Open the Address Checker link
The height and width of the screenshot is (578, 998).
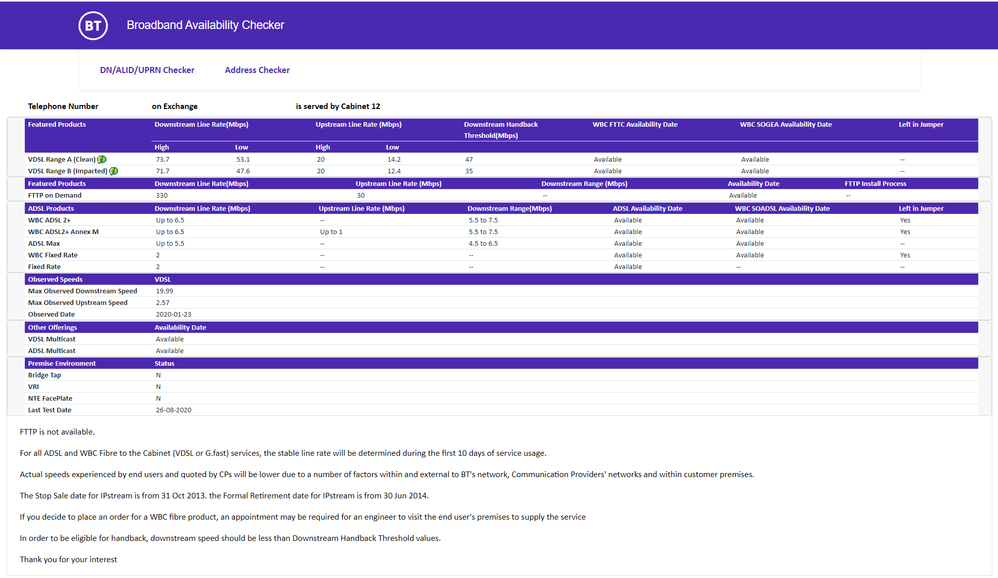[257, 70]
